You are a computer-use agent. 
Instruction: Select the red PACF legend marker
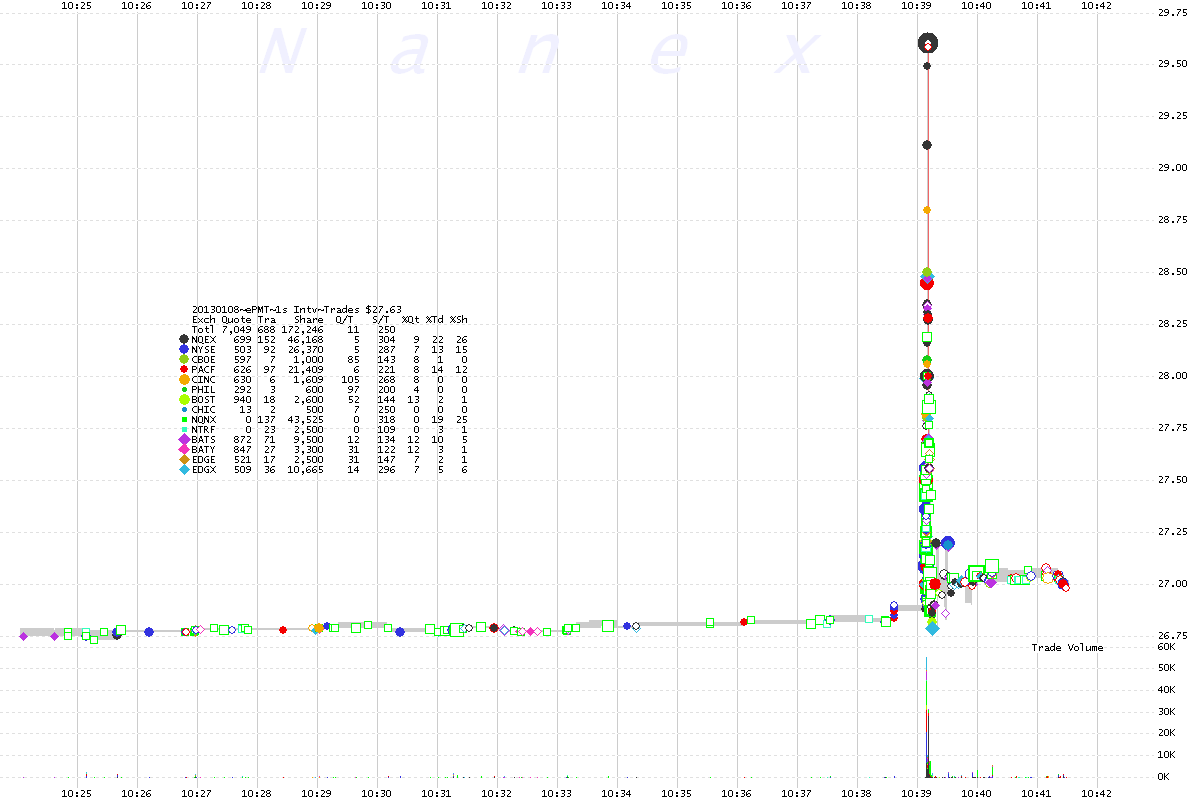pyautogui.click(x=183, y=369)
